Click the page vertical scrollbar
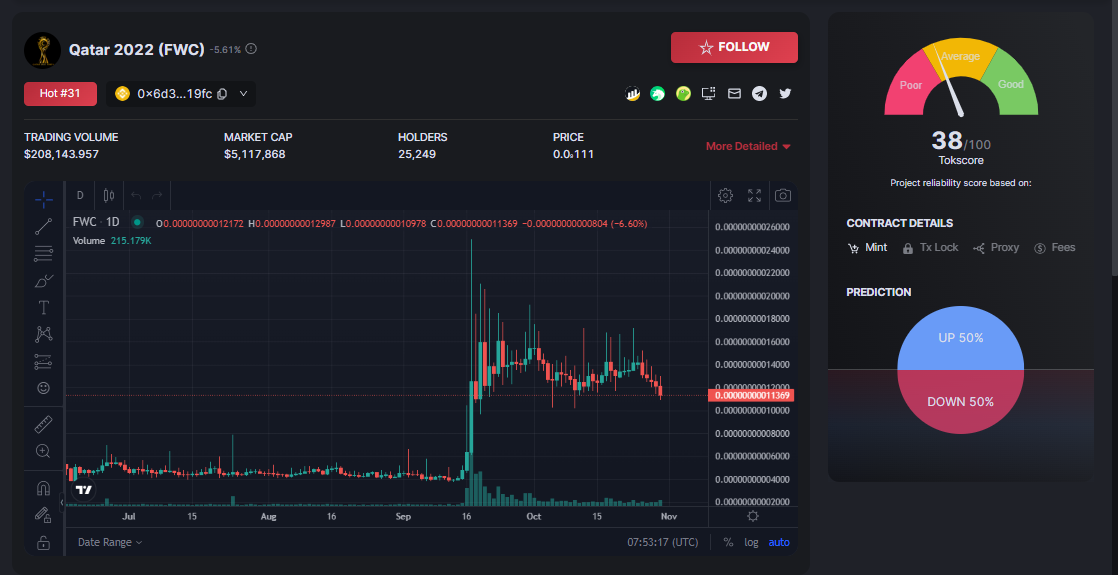This screenshot has height=575, width=1118. point(1114,139)
